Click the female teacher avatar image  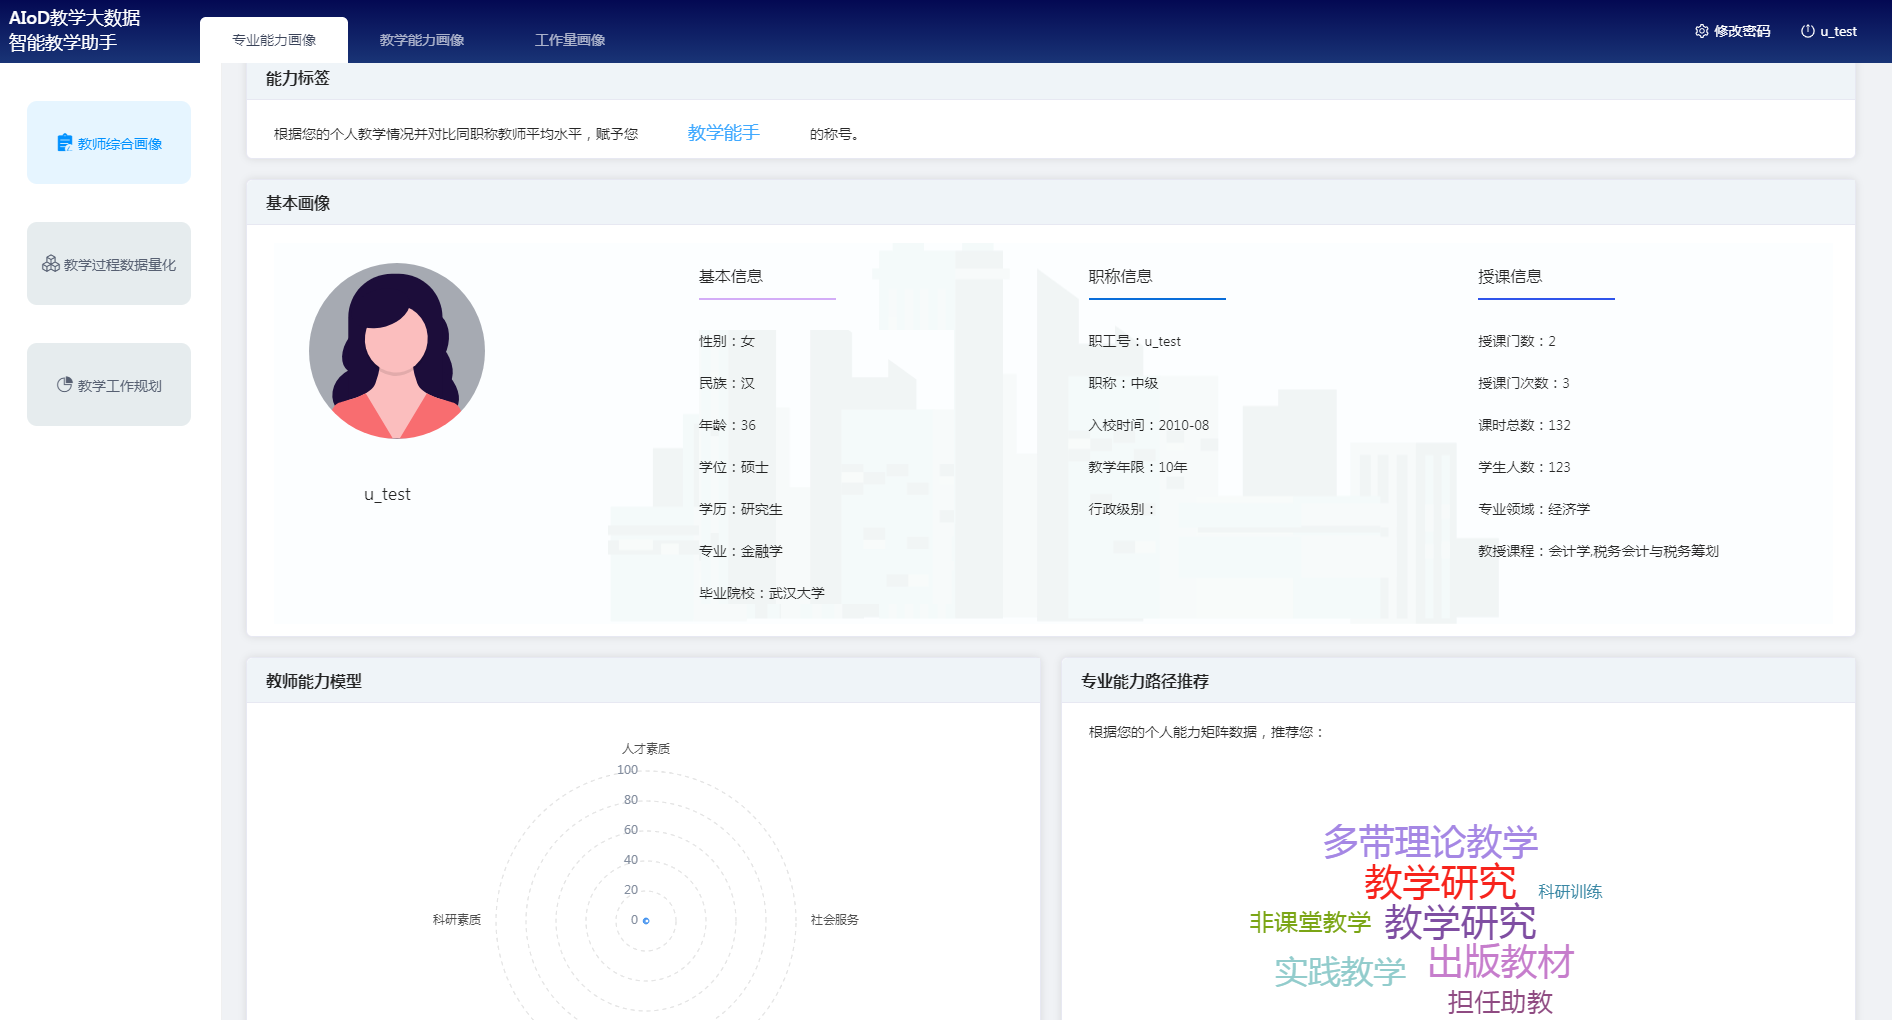396,351
